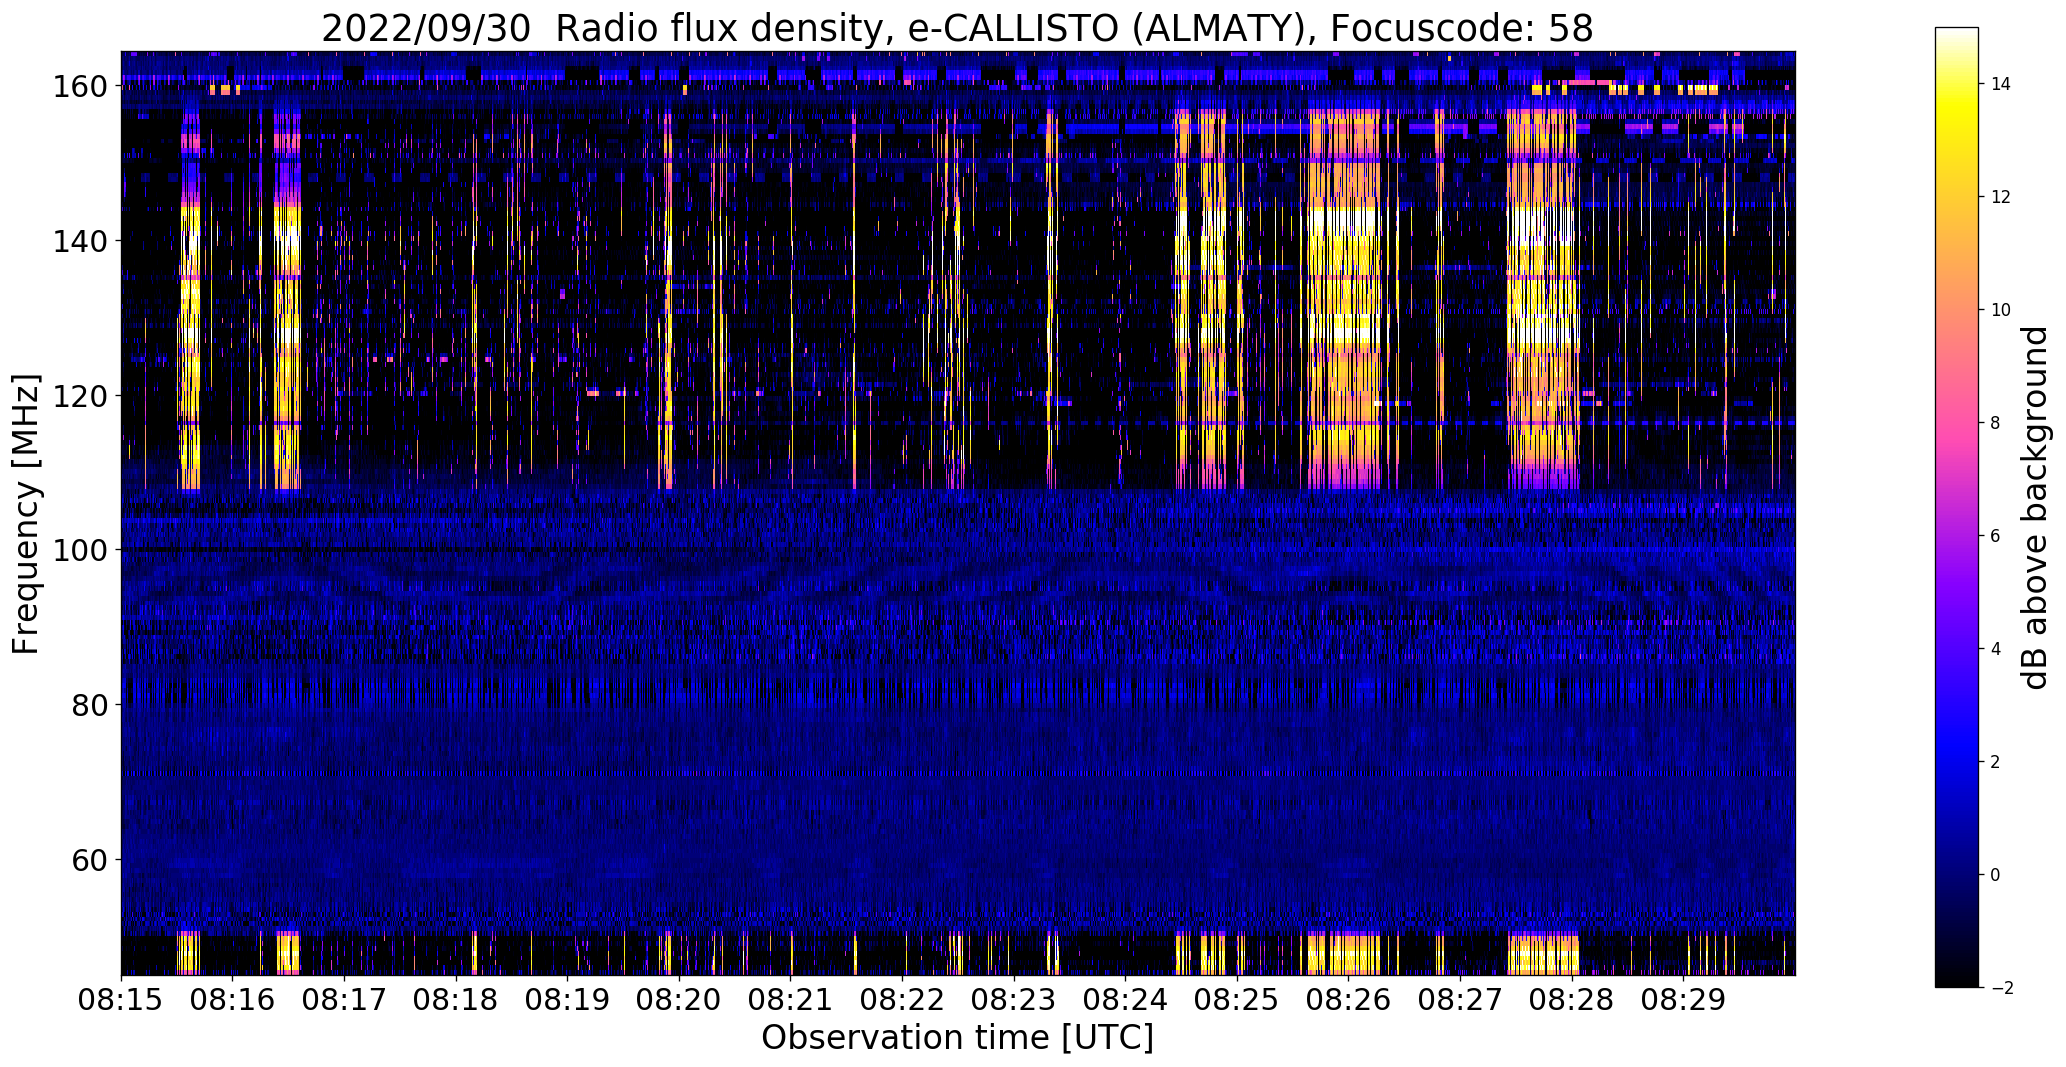Click the colorbar tick value −2
The width and height of the screenshot is (2066, 1067).
[x=2001, y=988]
